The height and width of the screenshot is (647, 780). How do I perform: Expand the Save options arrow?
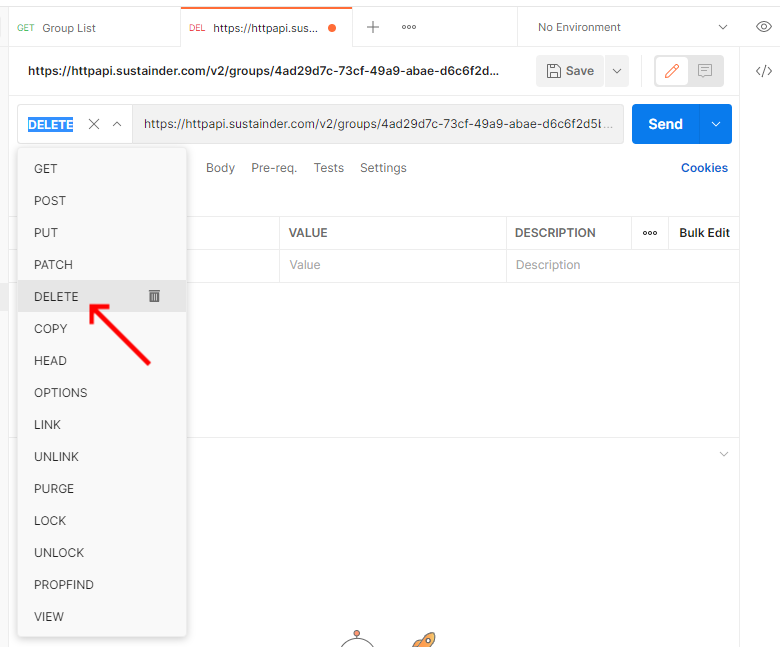tap(617, 71)
